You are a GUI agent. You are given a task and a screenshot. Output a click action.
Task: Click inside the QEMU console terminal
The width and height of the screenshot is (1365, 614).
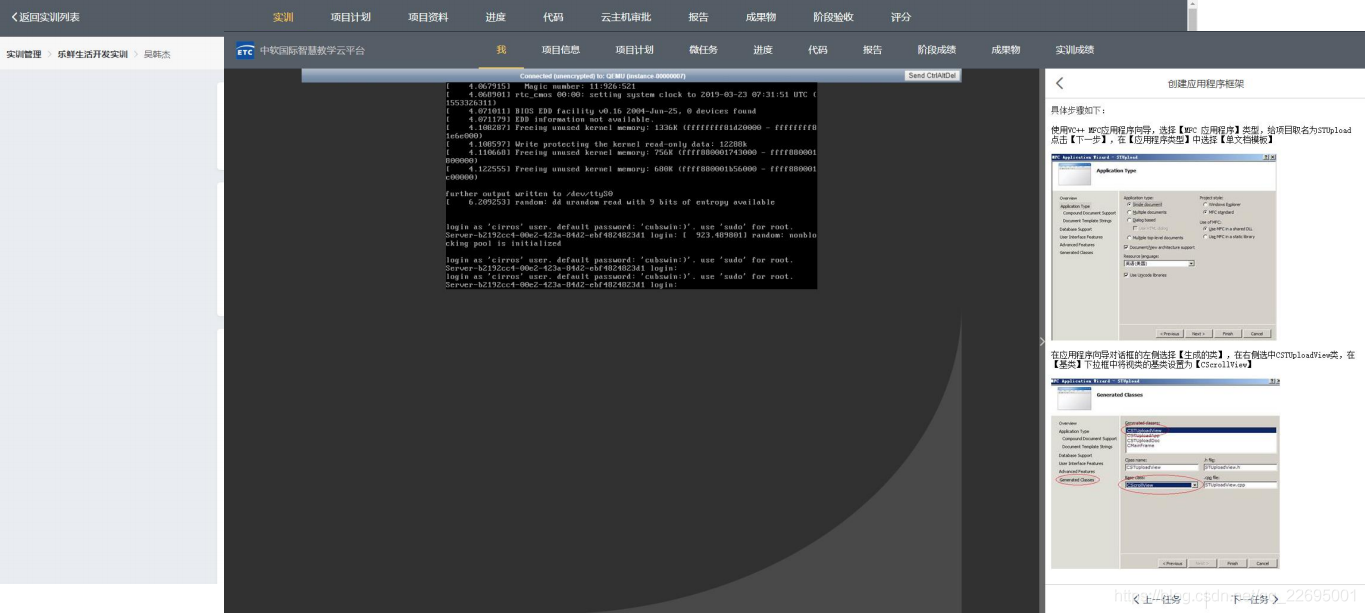[631, 186]
